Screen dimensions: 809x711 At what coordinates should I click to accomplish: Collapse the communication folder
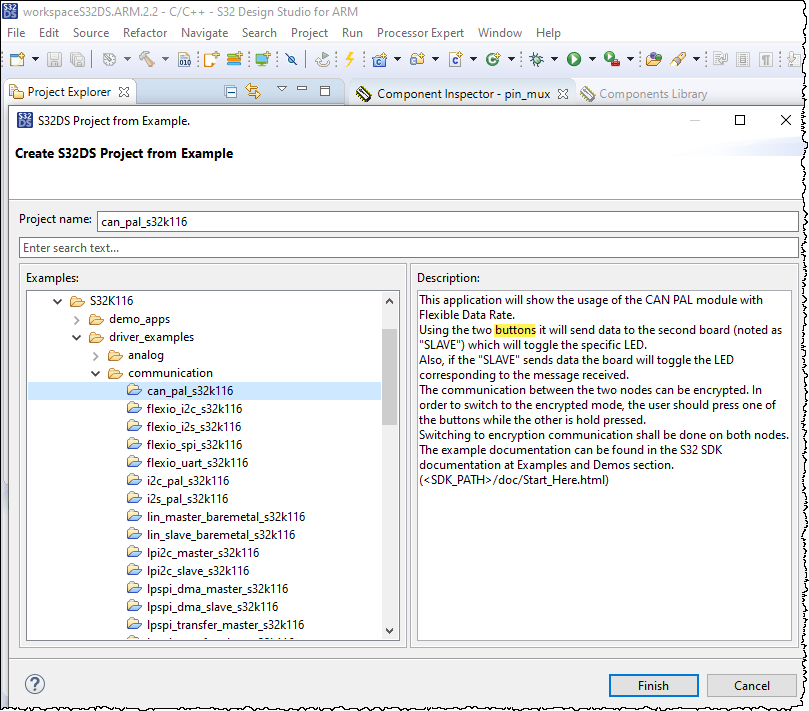coord(95,374)
